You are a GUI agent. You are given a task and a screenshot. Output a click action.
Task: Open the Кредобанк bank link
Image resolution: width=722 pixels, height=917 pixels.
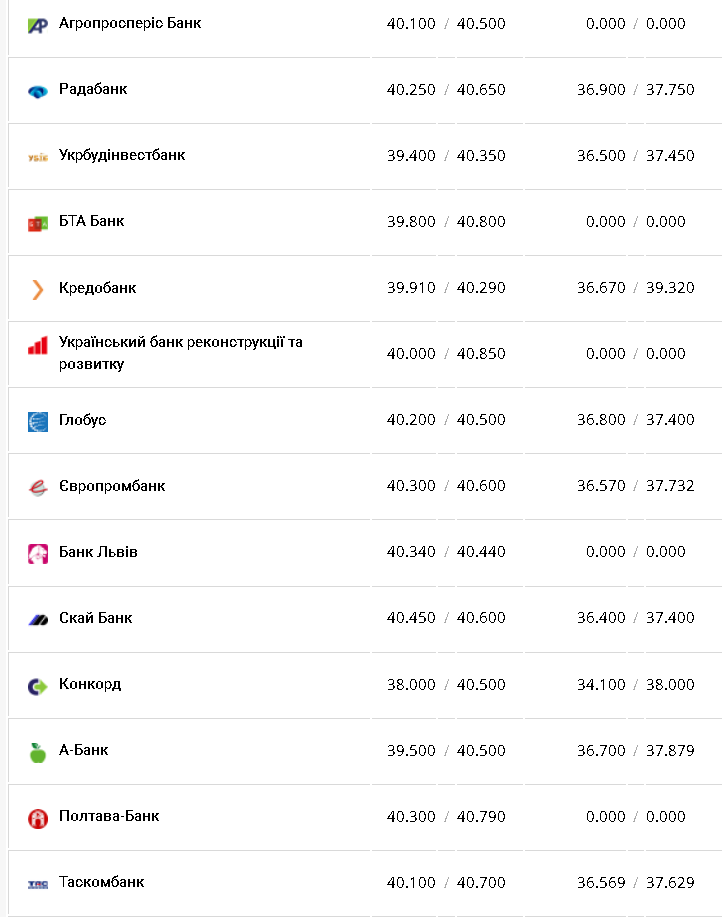click(x=97, y=288)
